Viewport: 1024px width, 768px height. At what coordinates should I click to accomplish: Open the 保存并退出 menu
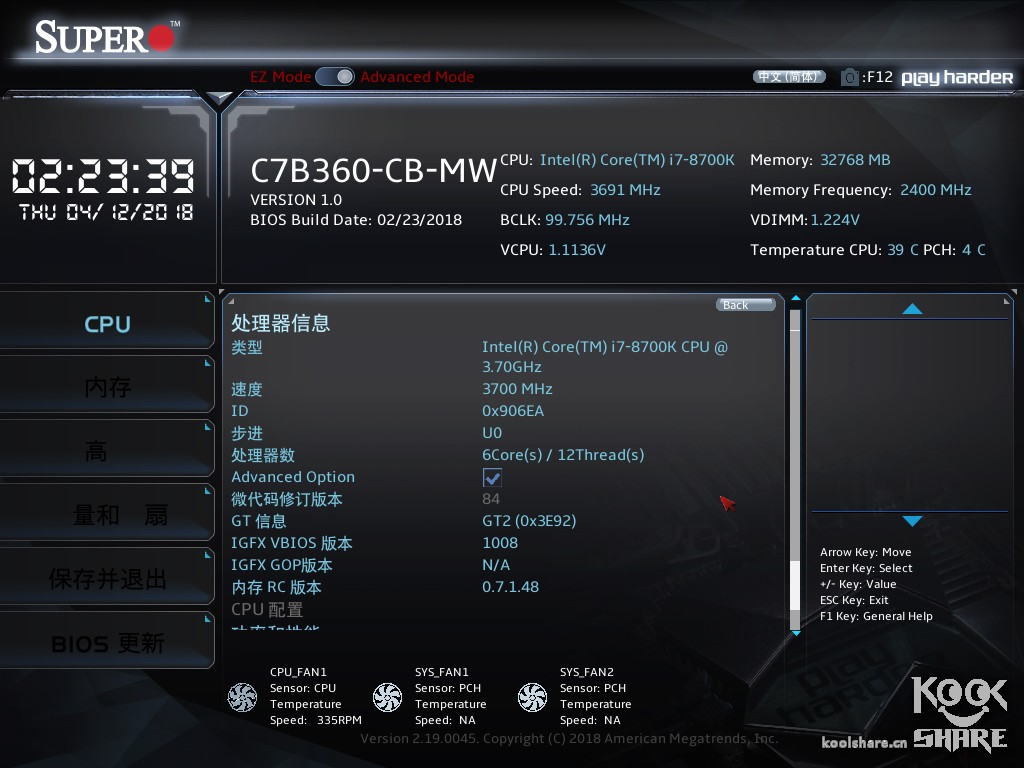107,579
